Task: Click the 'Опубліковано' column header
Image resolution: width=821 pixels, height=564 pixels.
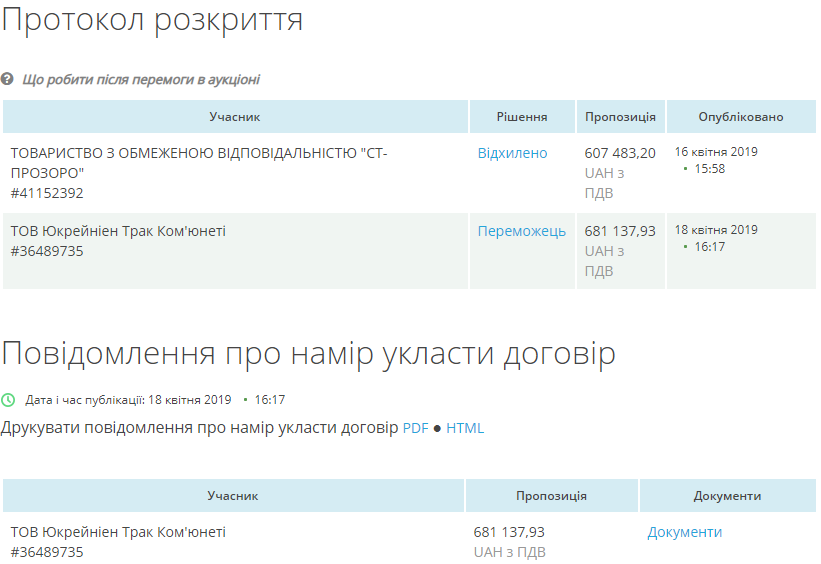Action: 740,117
